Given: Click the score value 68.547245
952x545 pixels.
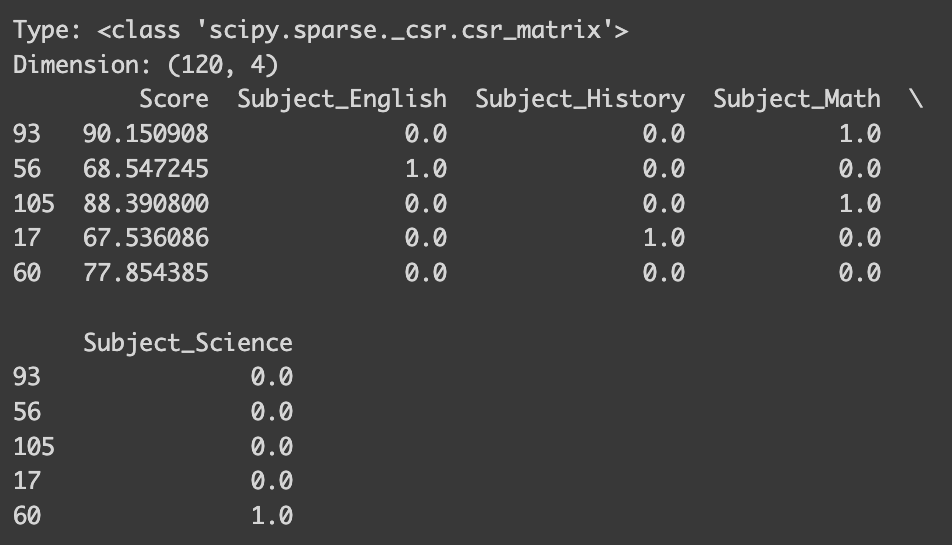Looking at the screenshot, I should tap(146, 169).
